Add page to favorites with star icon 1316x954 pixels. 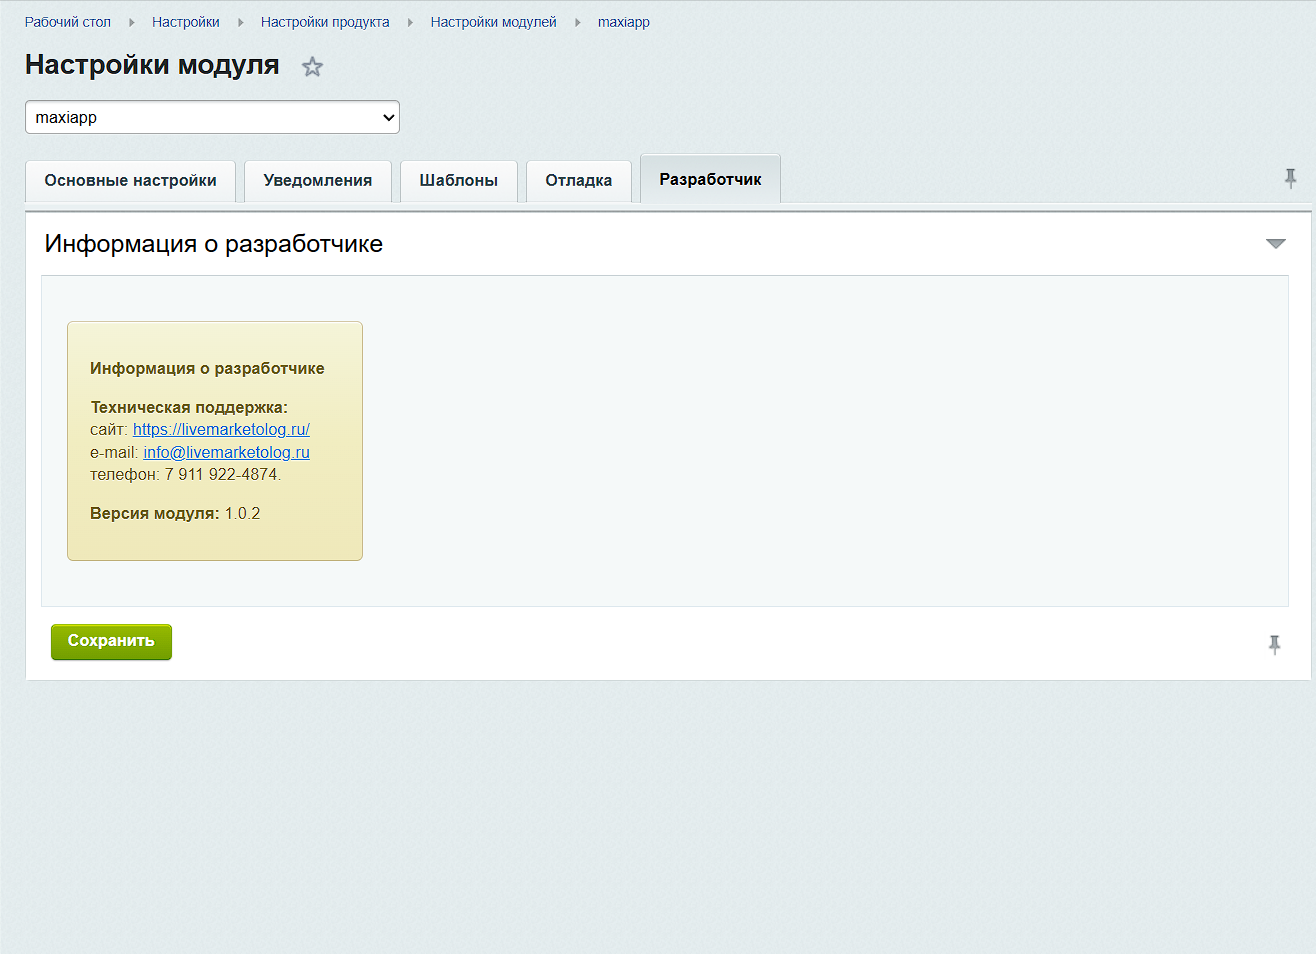tap(312, 67)
